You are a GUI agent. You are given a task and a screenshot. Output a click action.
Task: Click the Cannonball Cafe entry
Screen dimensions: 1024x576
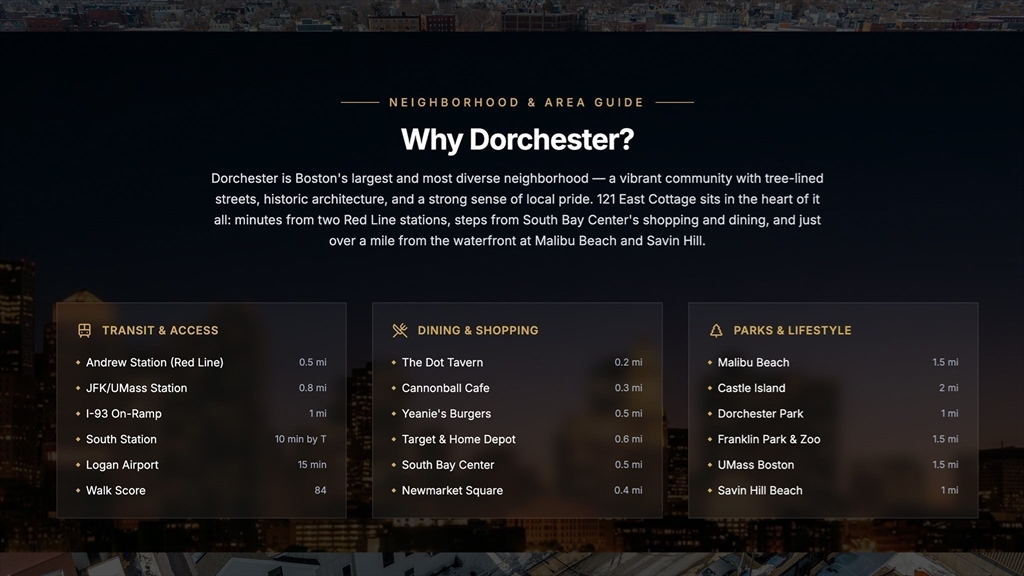445,388
